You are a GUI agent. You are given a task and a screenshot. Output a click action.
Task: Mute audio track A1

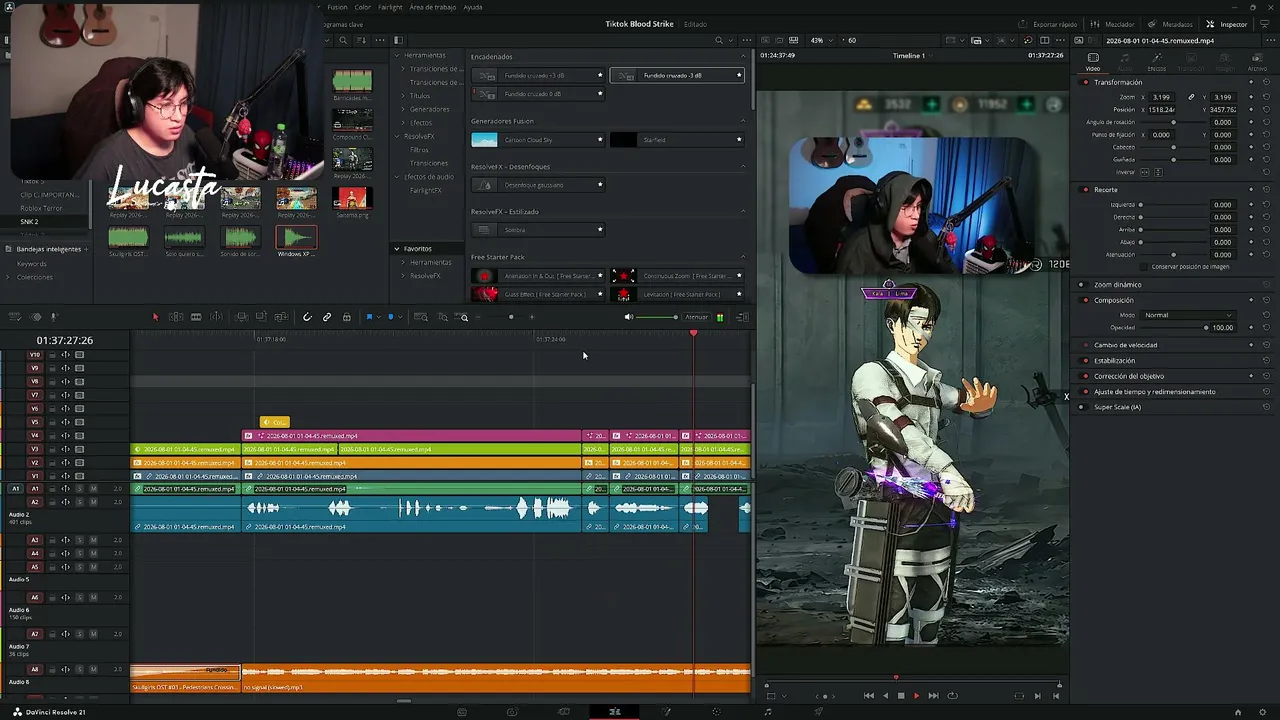tap(93, 488)
